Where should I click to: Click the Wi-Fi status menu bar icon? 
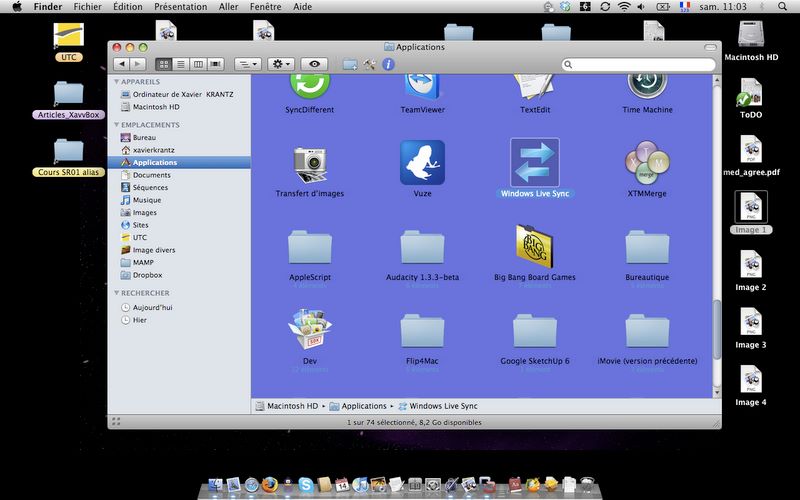[623, 7]
